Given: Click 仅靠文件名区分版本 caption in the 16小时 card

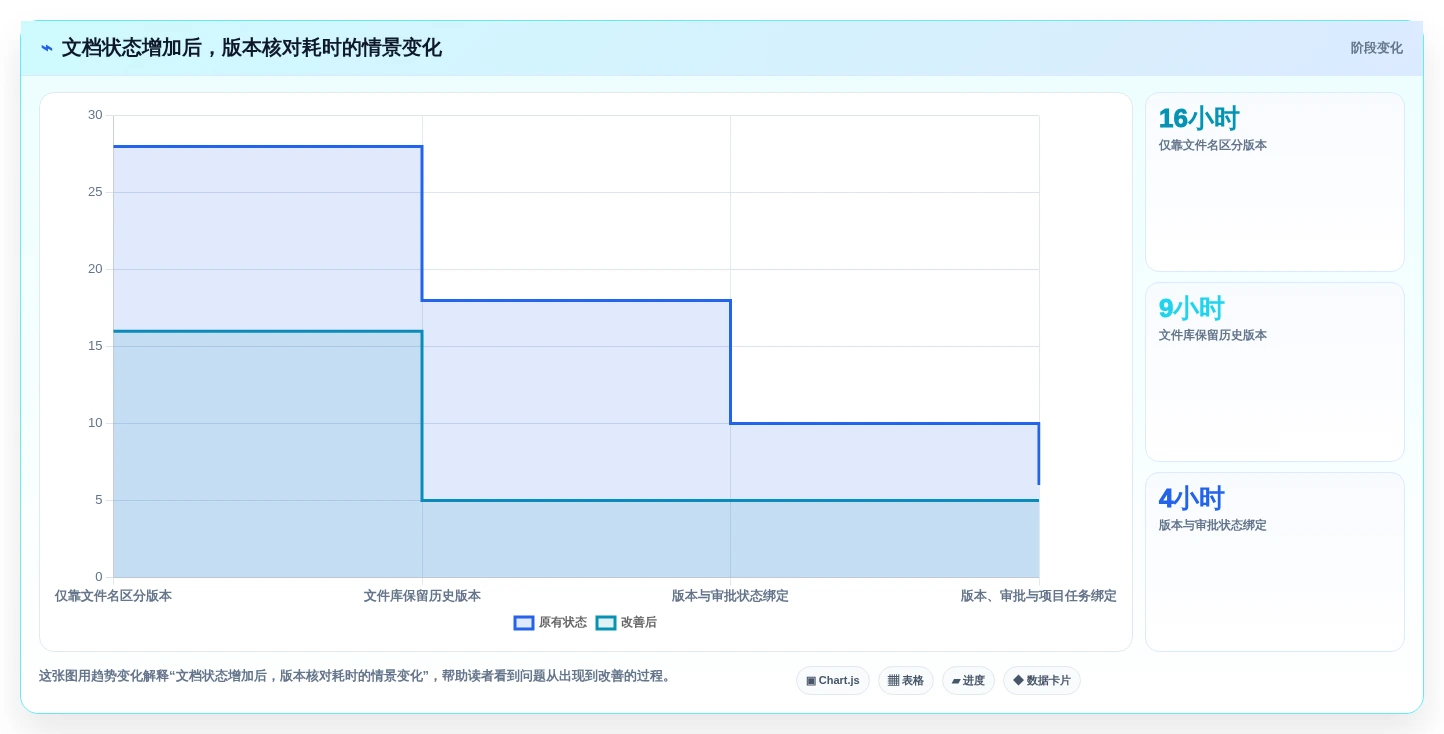Looking at the screenshot, I should pos(1213,145).
